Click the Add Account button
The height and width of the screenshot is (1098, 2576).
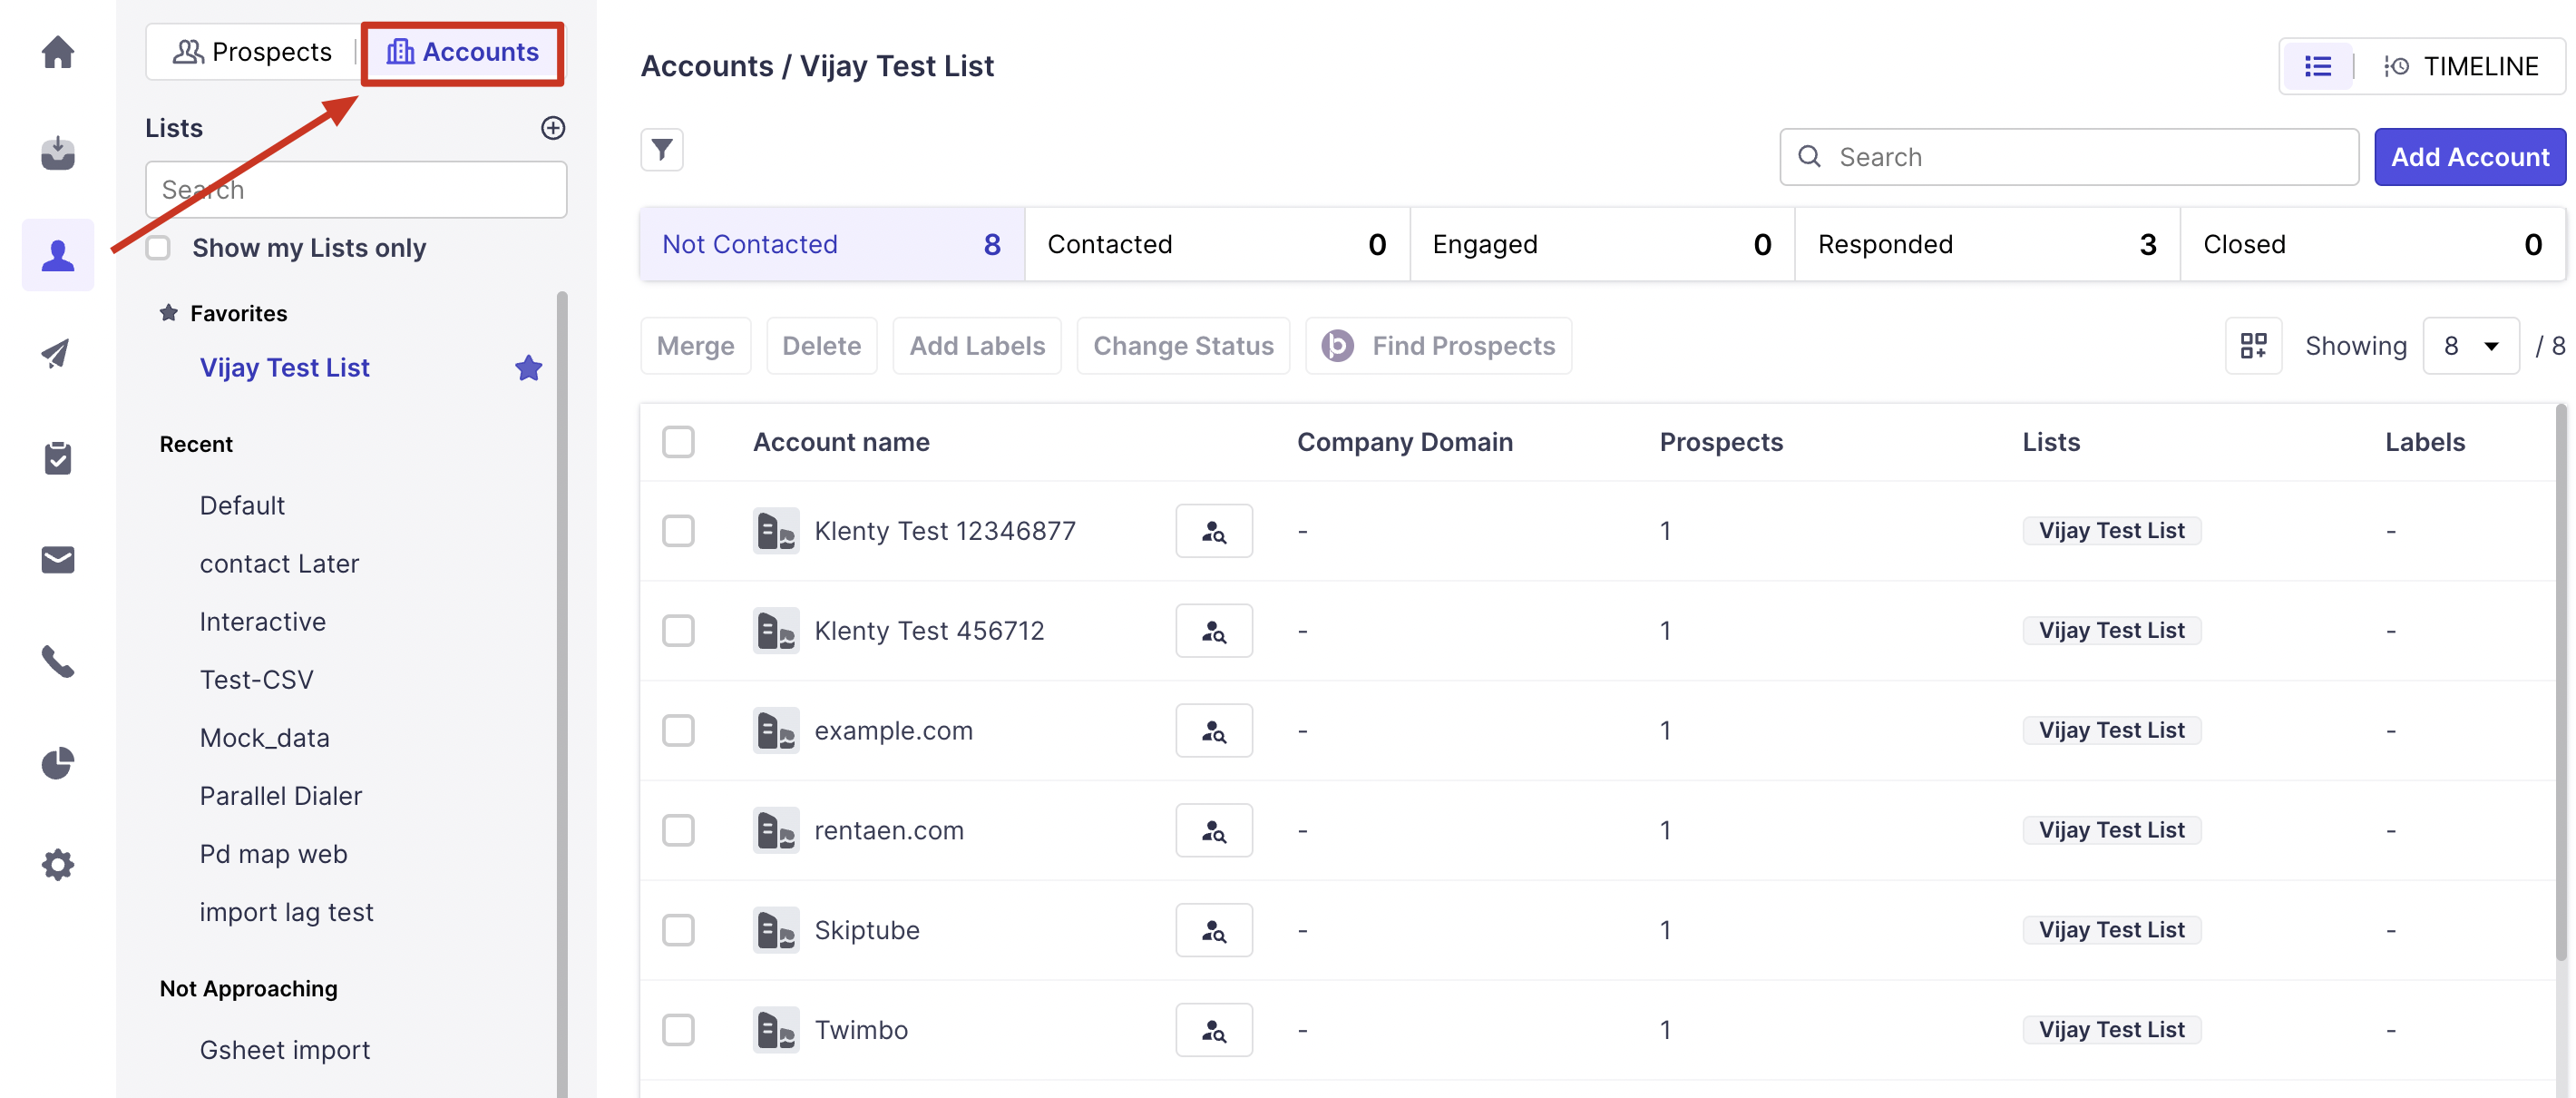(x=2469, y=157)
